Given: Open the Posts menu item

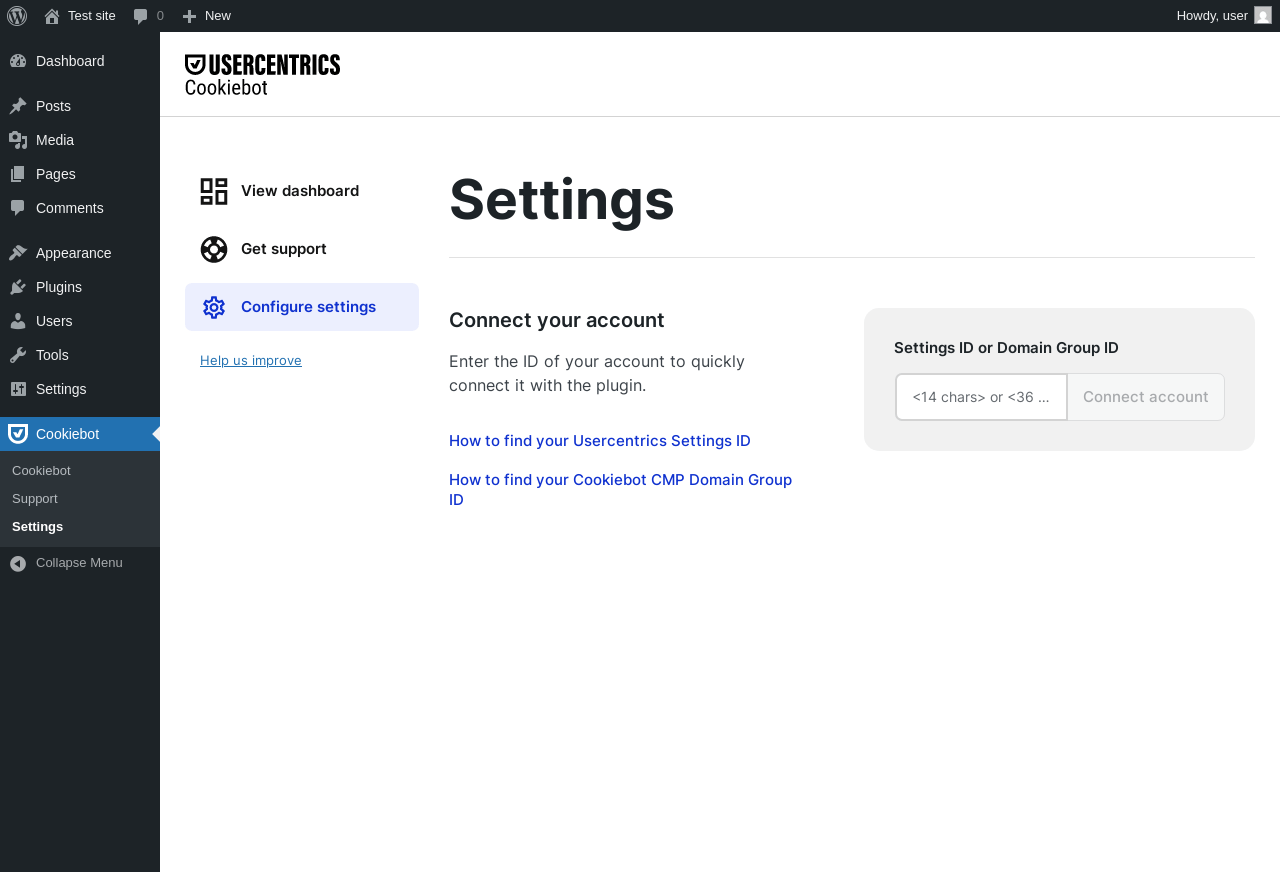Looking at the screenshot, I should point(53,106).
